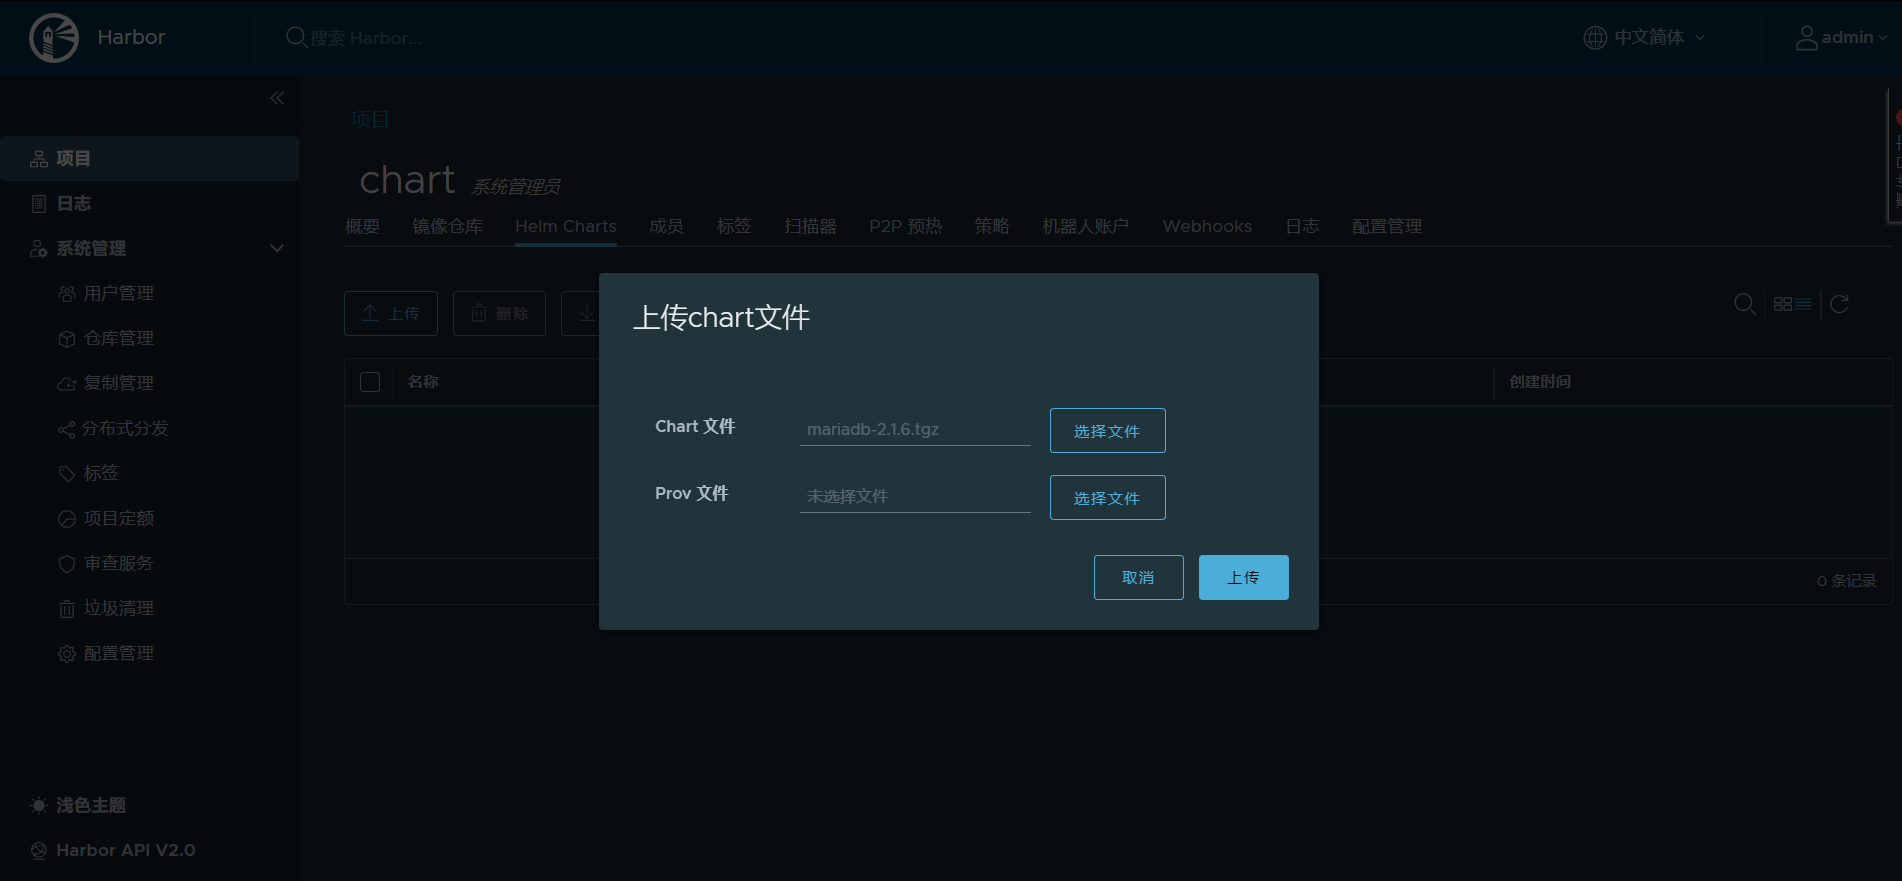Viewport: 1902px width, 881px height.
Task: Click the 标签 tag icon in sidebar
Action: click(x=67, y=473)
